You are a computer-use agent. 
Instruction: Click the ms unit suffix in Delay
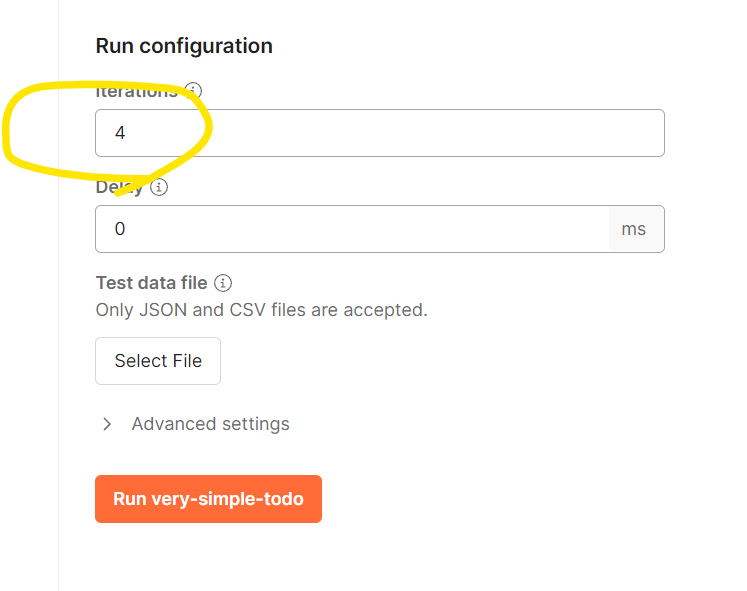[634, 229]
